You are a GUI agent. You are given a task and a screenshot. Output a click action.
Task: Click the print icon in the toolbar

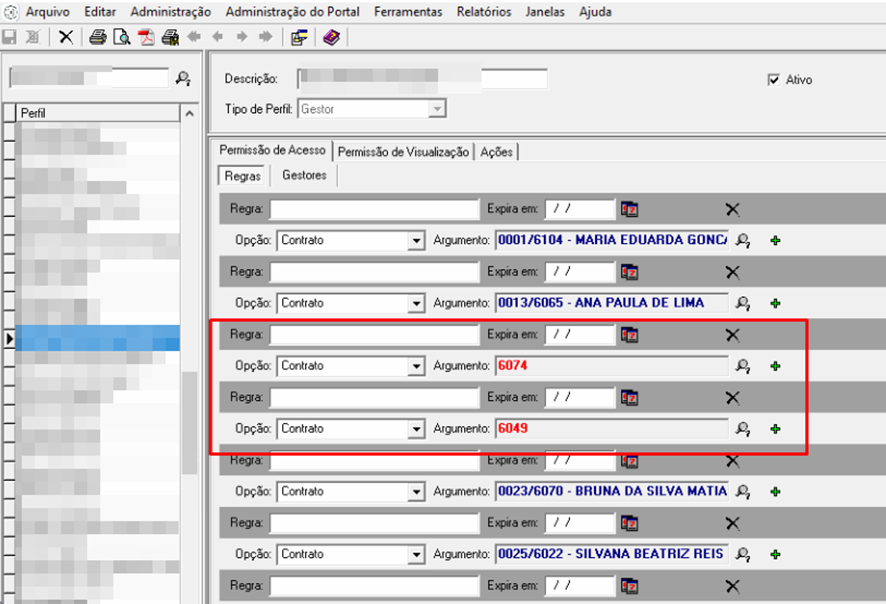(x=97, y=37)
